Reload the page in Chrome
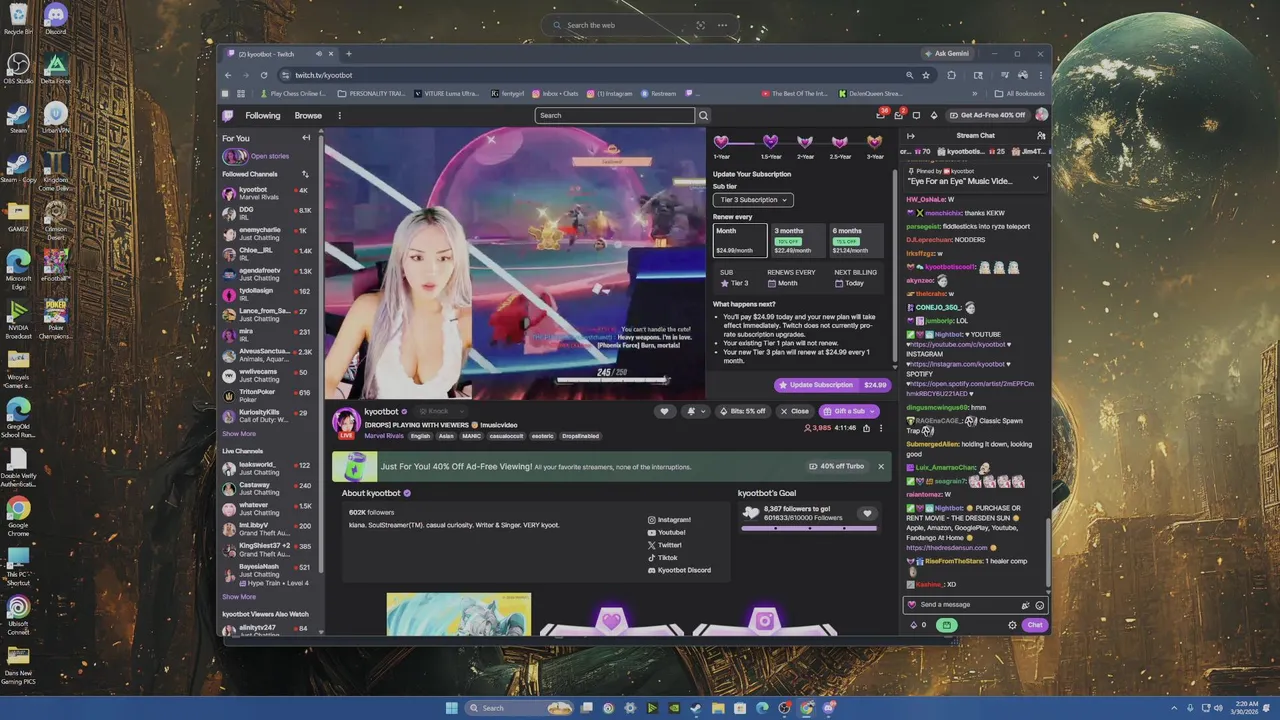Viewport: 1280px width, 720px height. click(264, 75)
